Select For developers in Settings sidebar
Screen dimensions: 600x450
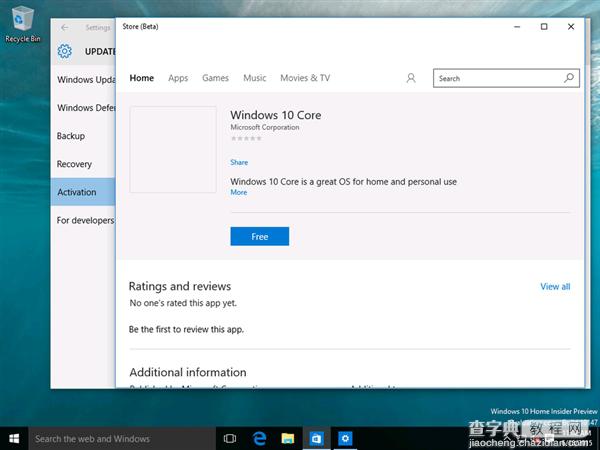83,220
